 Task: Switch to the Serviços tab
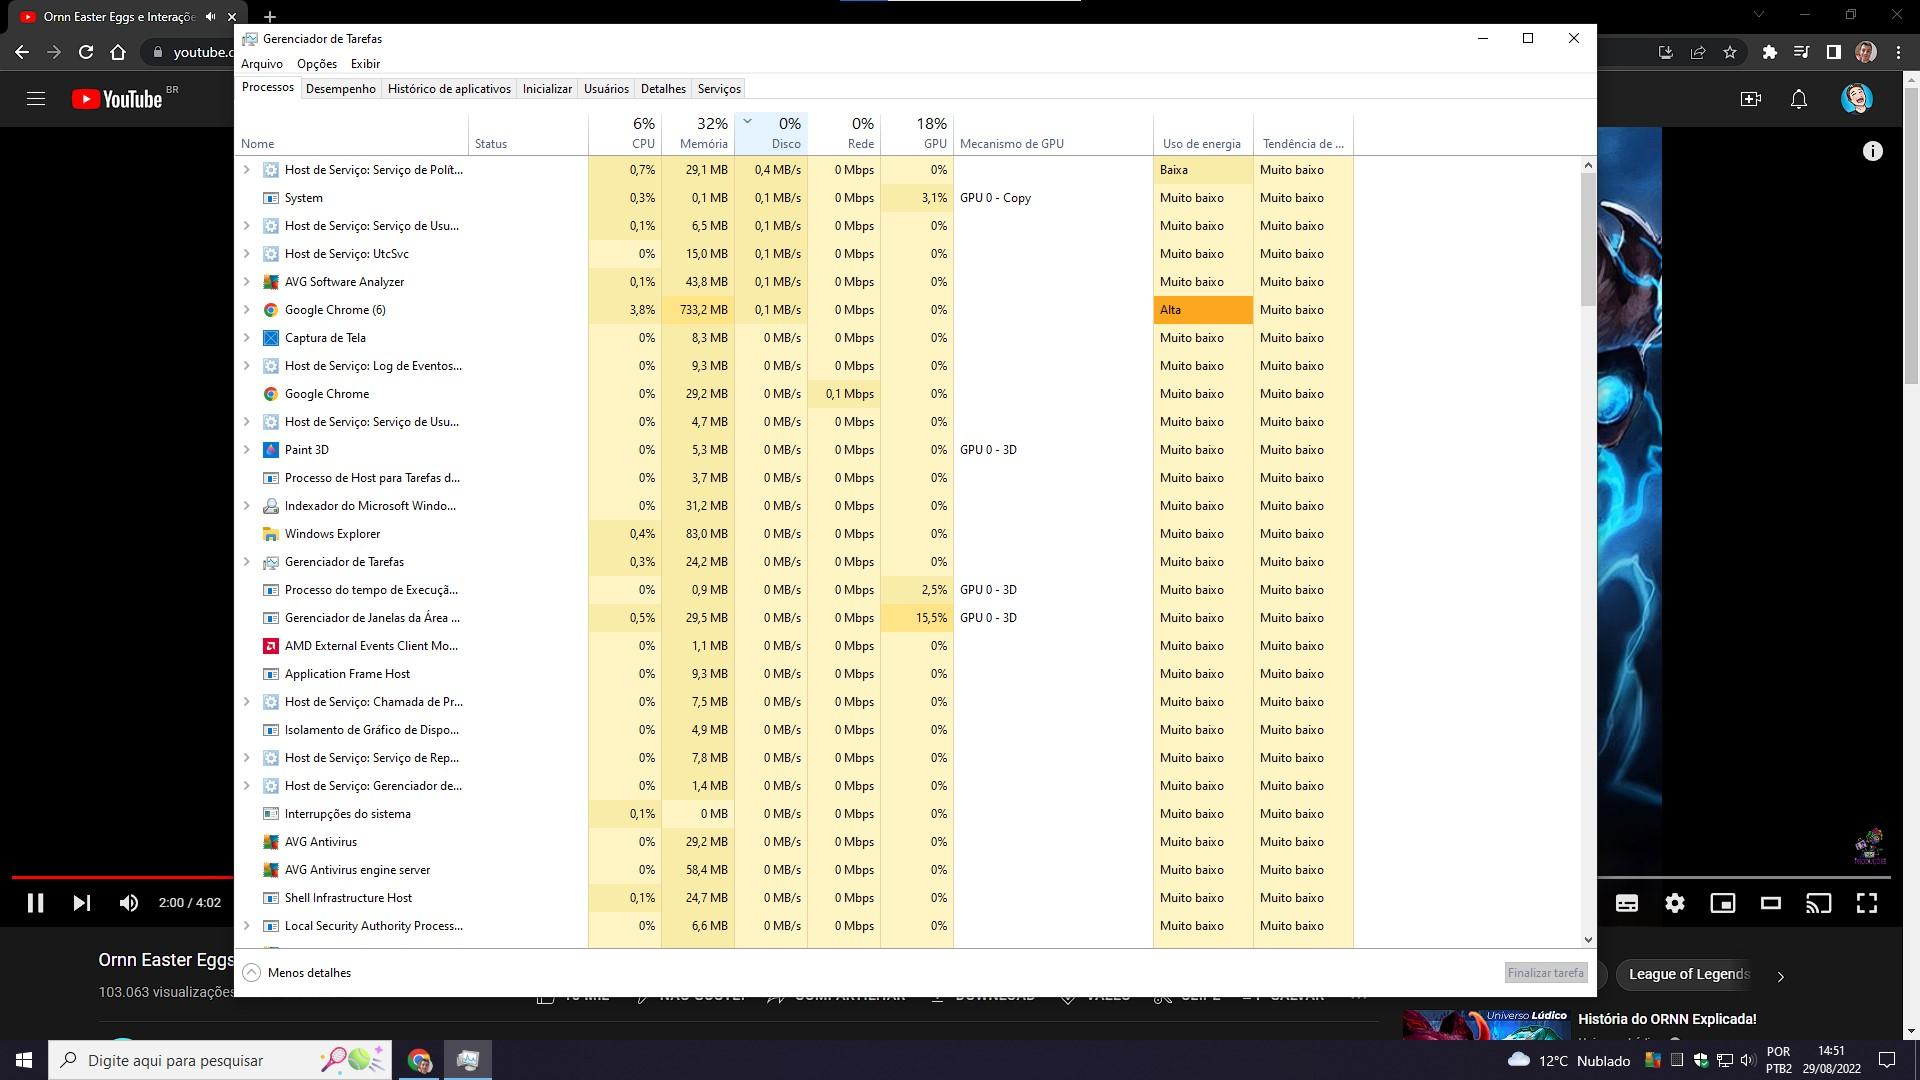coord(719,89)
